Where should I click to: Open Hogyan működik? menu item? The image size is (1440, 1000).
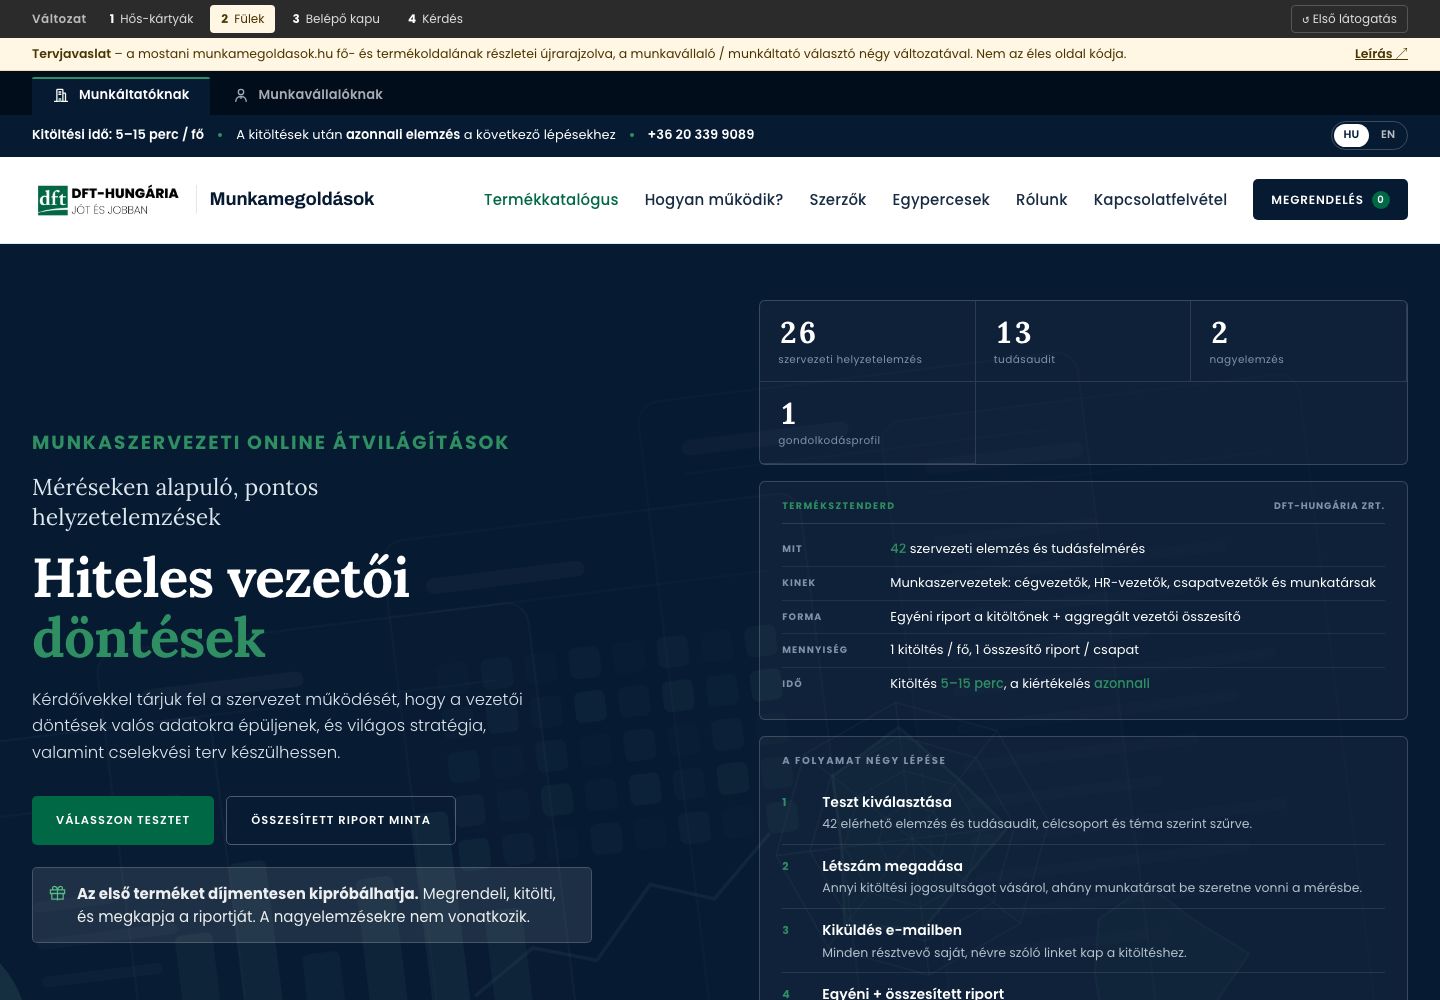tap(714, 200)
